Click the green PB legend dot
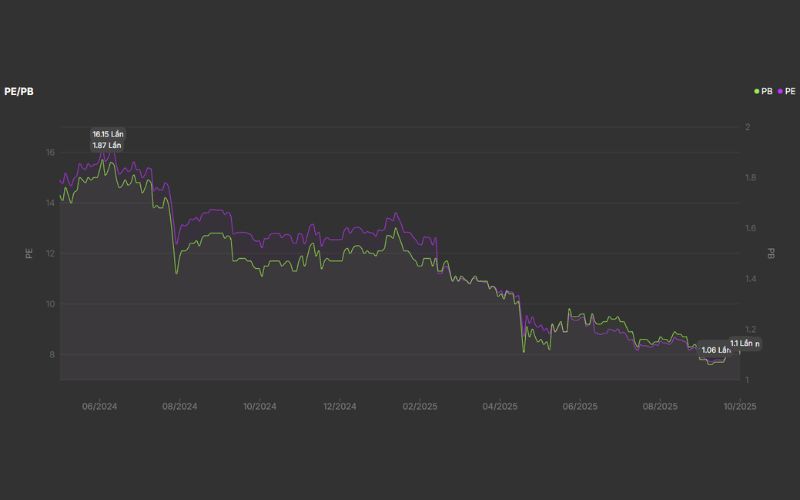This screenshot has height=500, width=800. [x=757, y=91]
